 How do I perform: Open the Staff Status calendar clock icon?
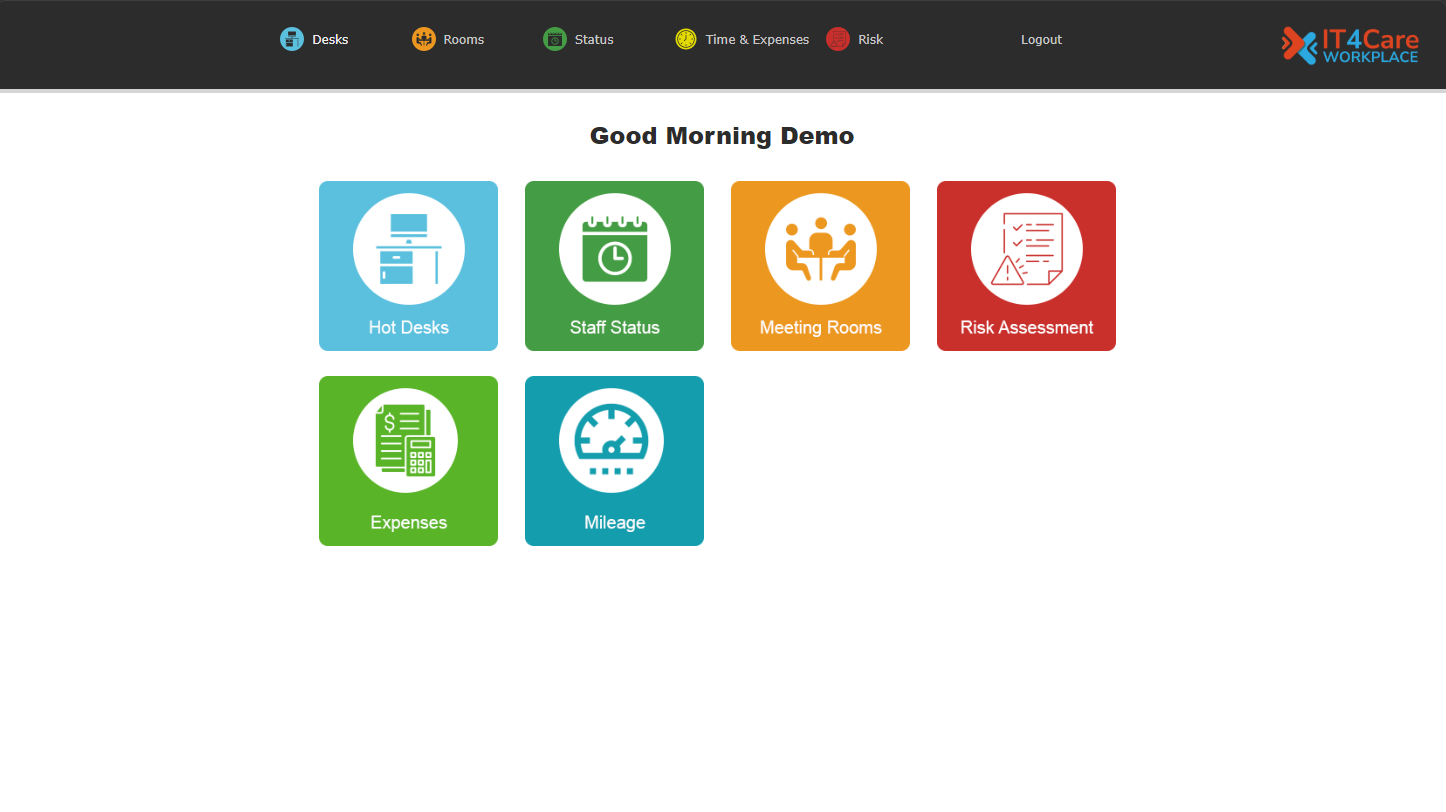click(x=615, y=249)
